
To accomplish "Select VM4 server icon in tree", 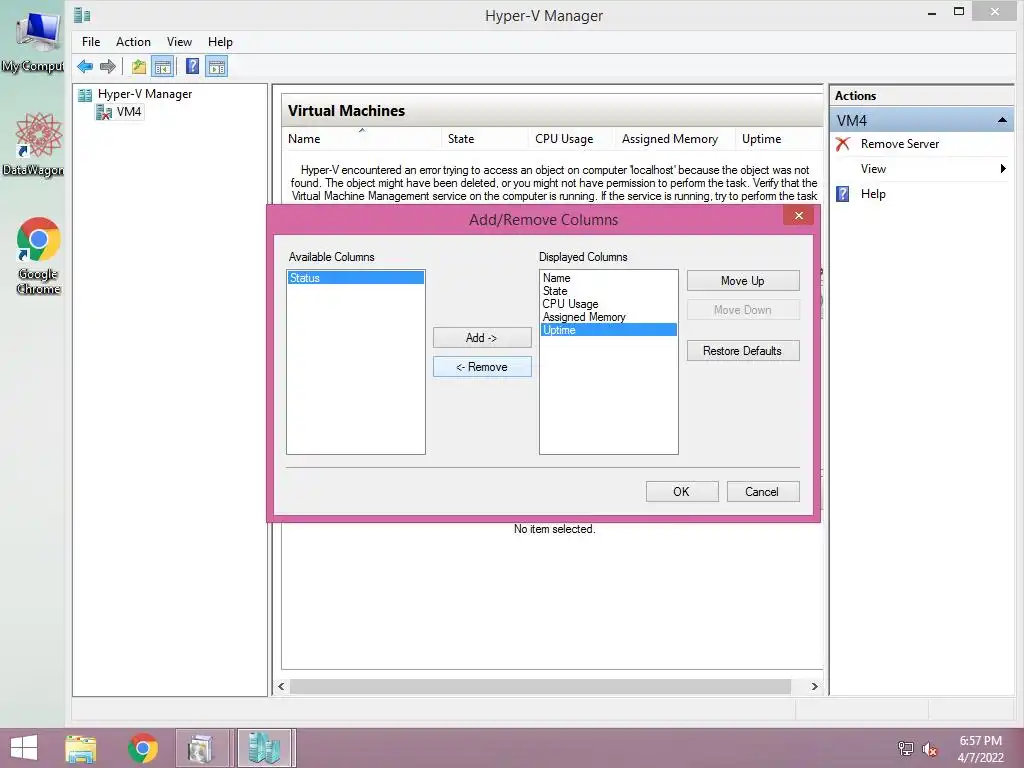I will pos(104,112).
